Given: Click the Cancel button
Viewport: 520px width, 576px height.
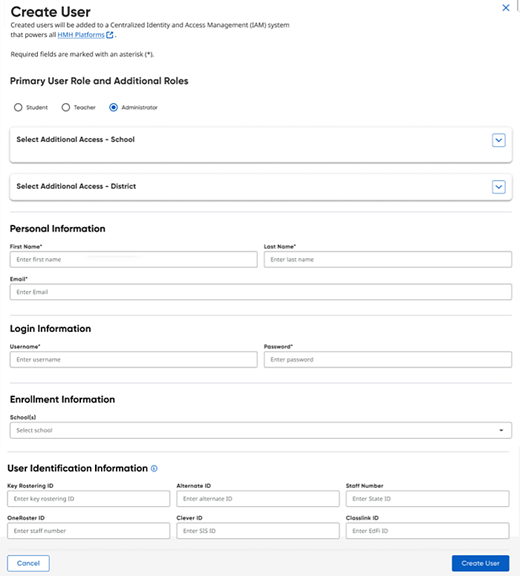Looking at the screenshot, I should [x=28, y=563].
